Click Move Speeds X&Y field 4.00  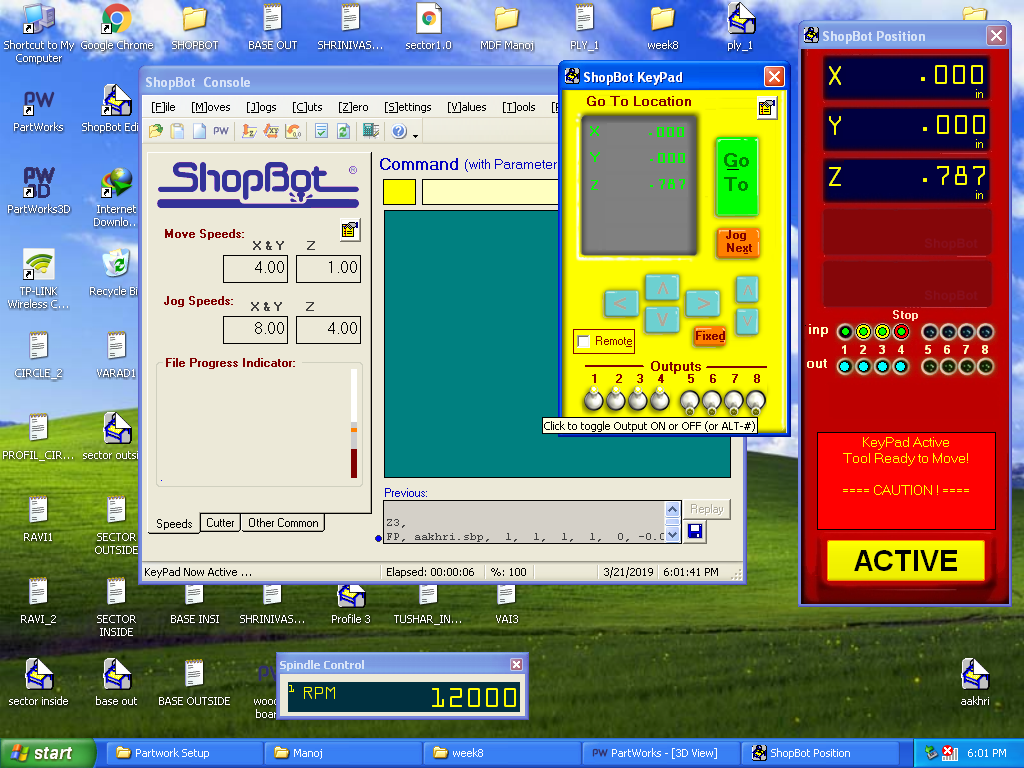coord(255,268)
